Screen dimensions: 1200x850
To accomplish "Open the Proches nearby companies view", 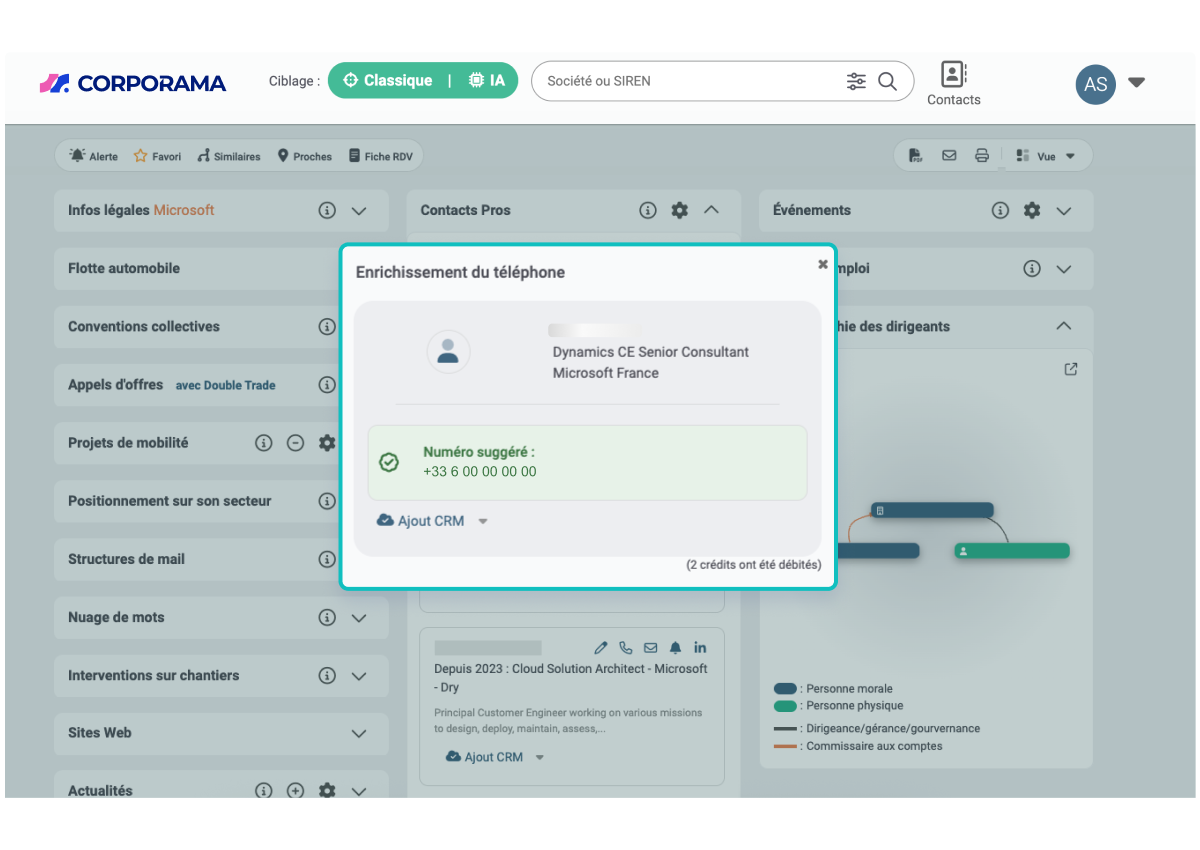I will (x=305, y=156).
